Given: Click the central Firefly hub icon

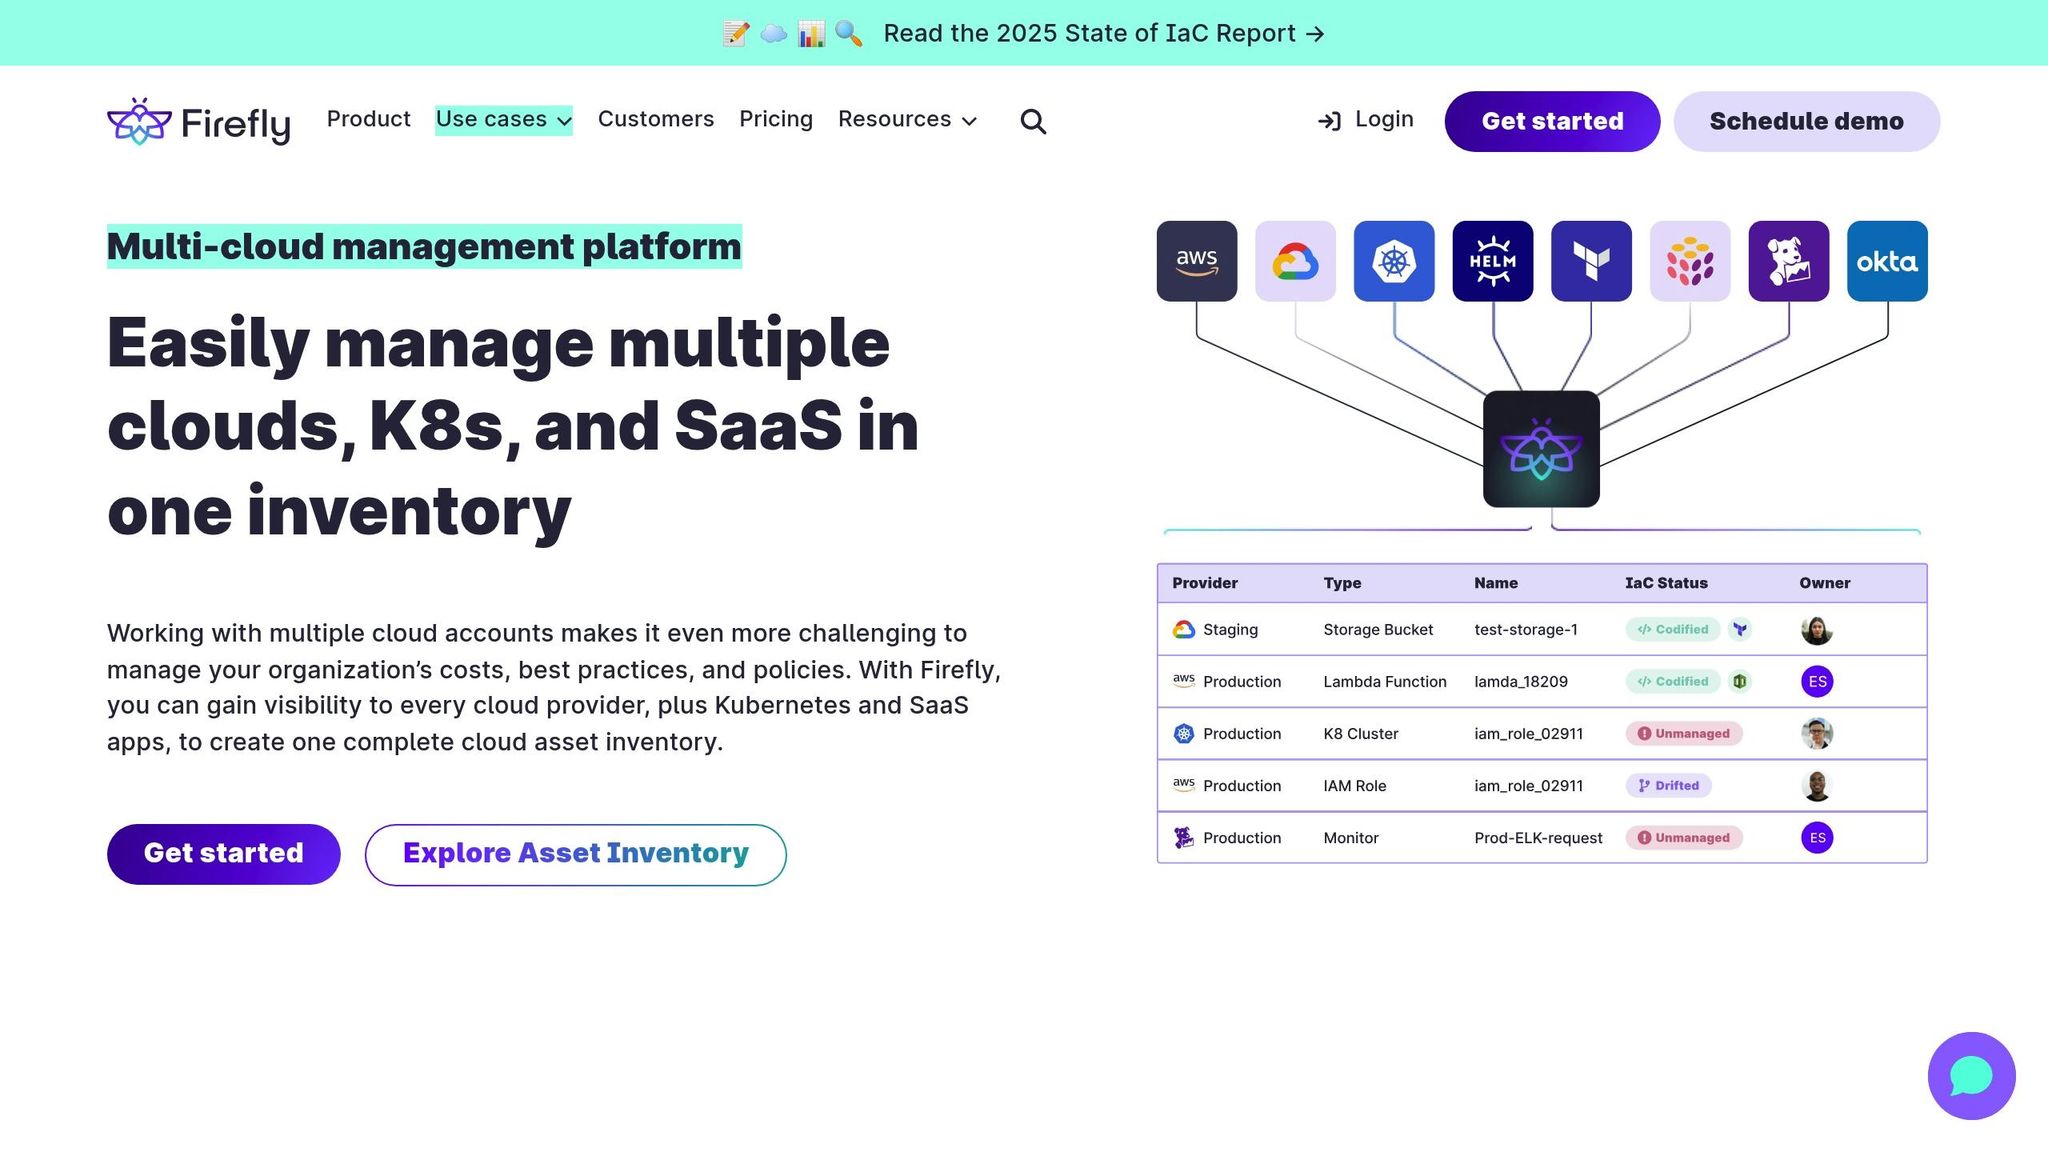Looking at the screenshot, I should tap(1541, 449).
